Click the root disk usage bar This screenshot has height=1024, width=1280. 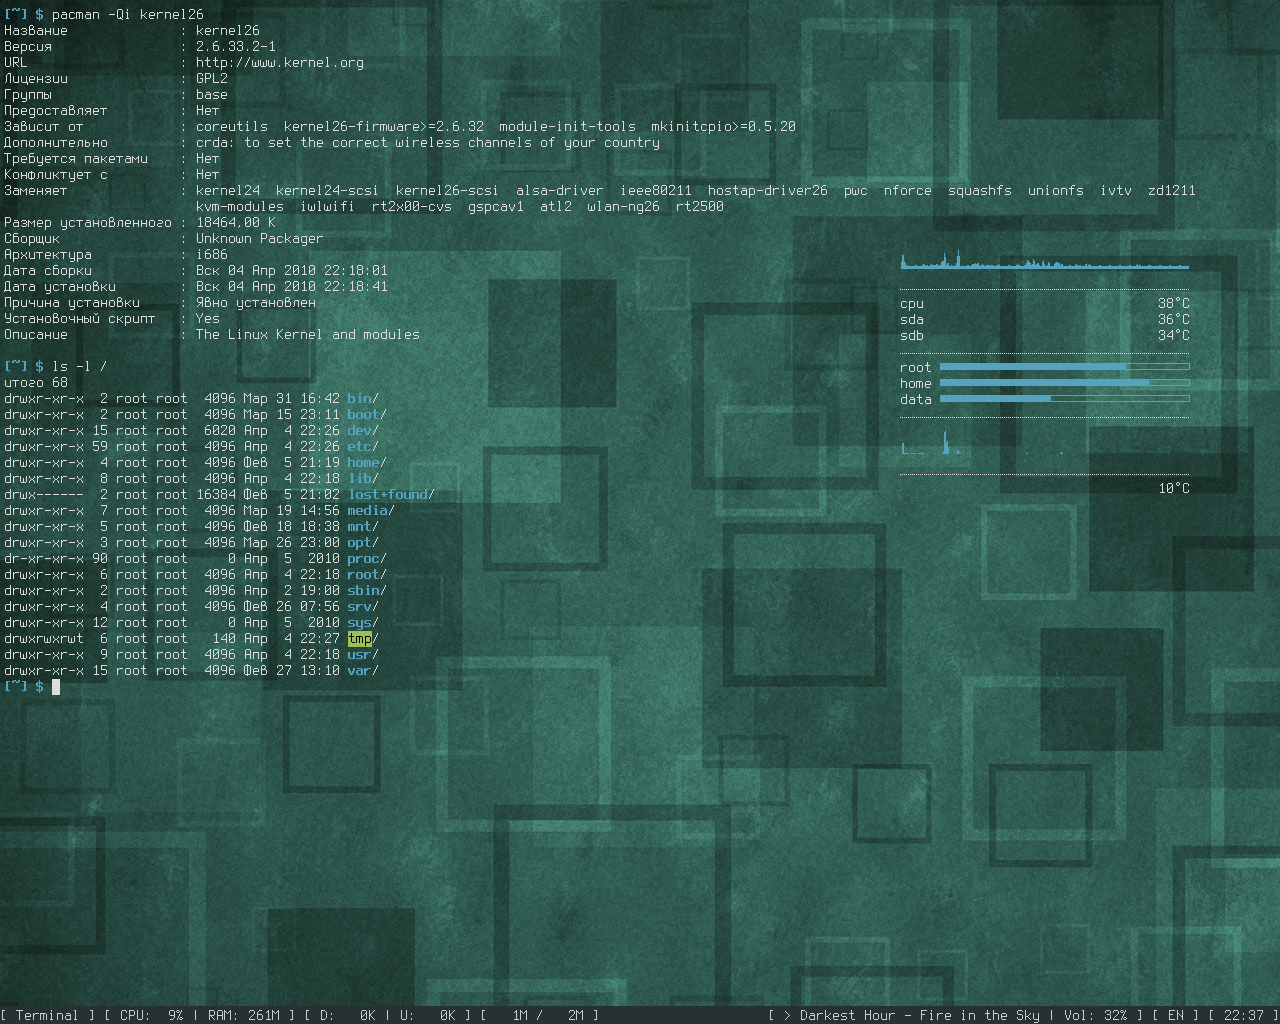pyautogui.click(x=1065, y=367)
